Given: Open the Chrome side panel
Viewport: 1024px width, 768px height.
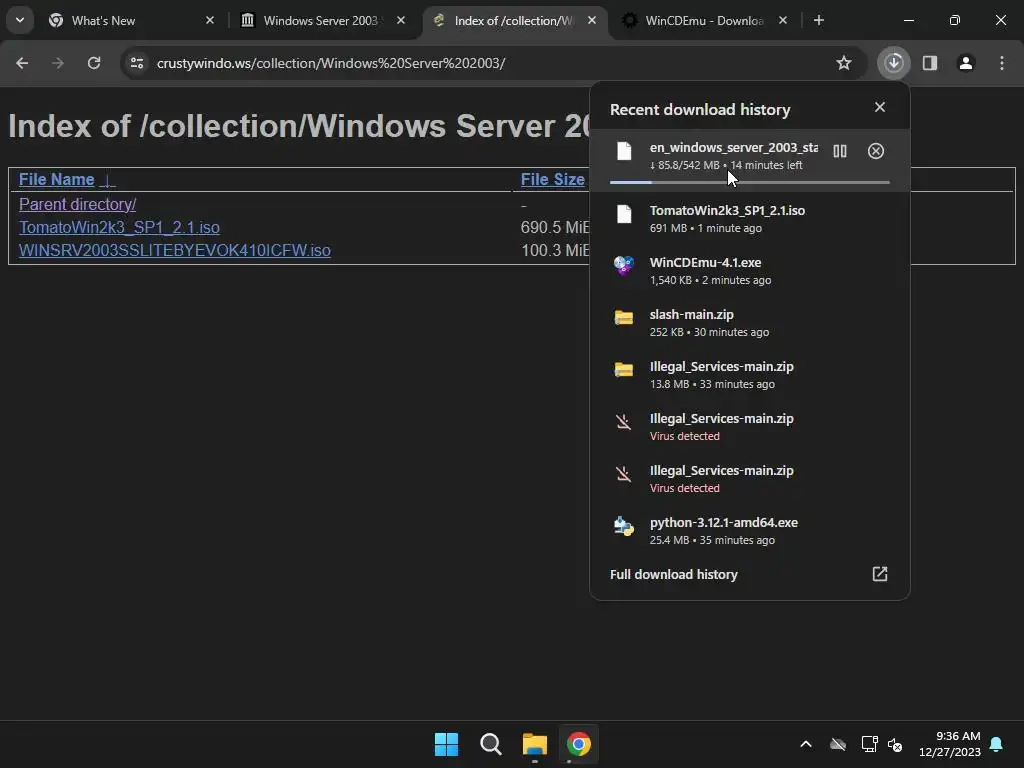Looking at the screenshot, I should coord(930,63).
